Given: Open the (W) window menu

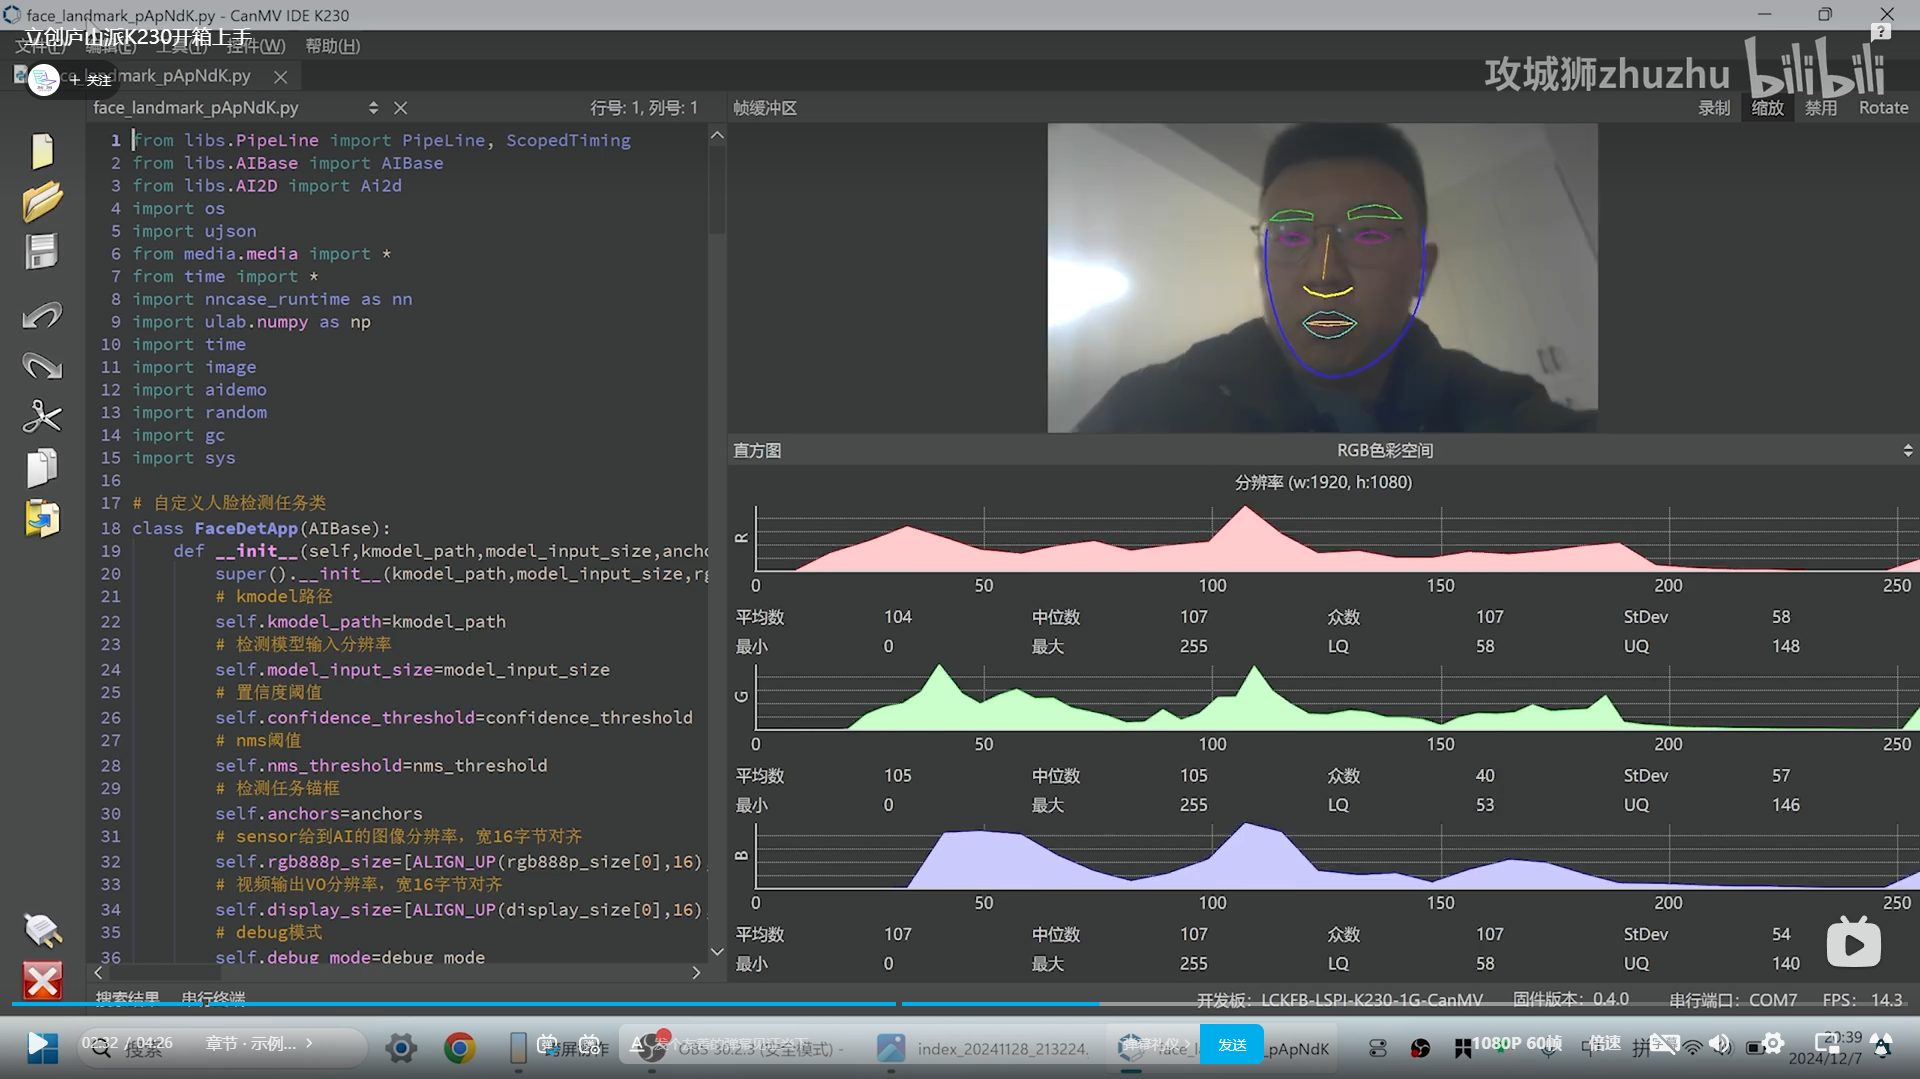Looking at the screenshot, I should 256,46.
